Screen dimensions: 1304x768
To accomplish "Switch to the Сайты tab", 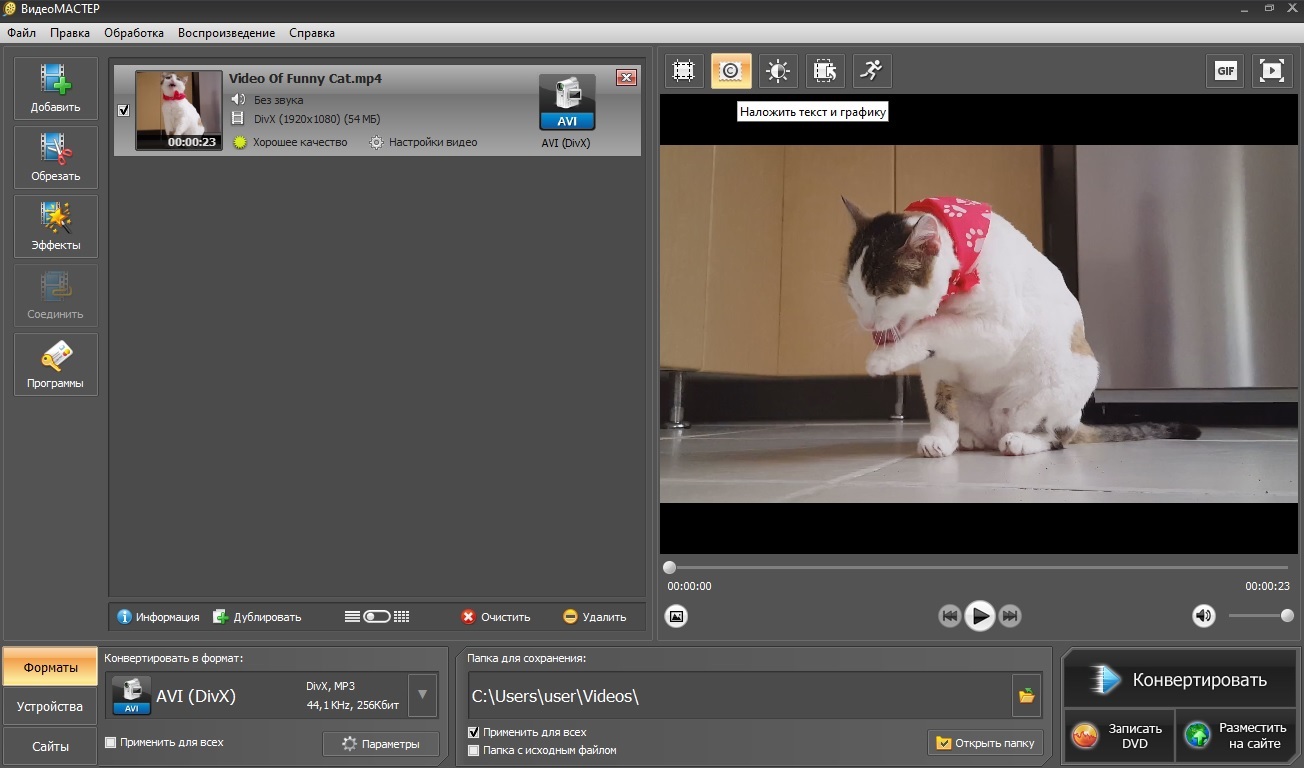I will [50, 746].
